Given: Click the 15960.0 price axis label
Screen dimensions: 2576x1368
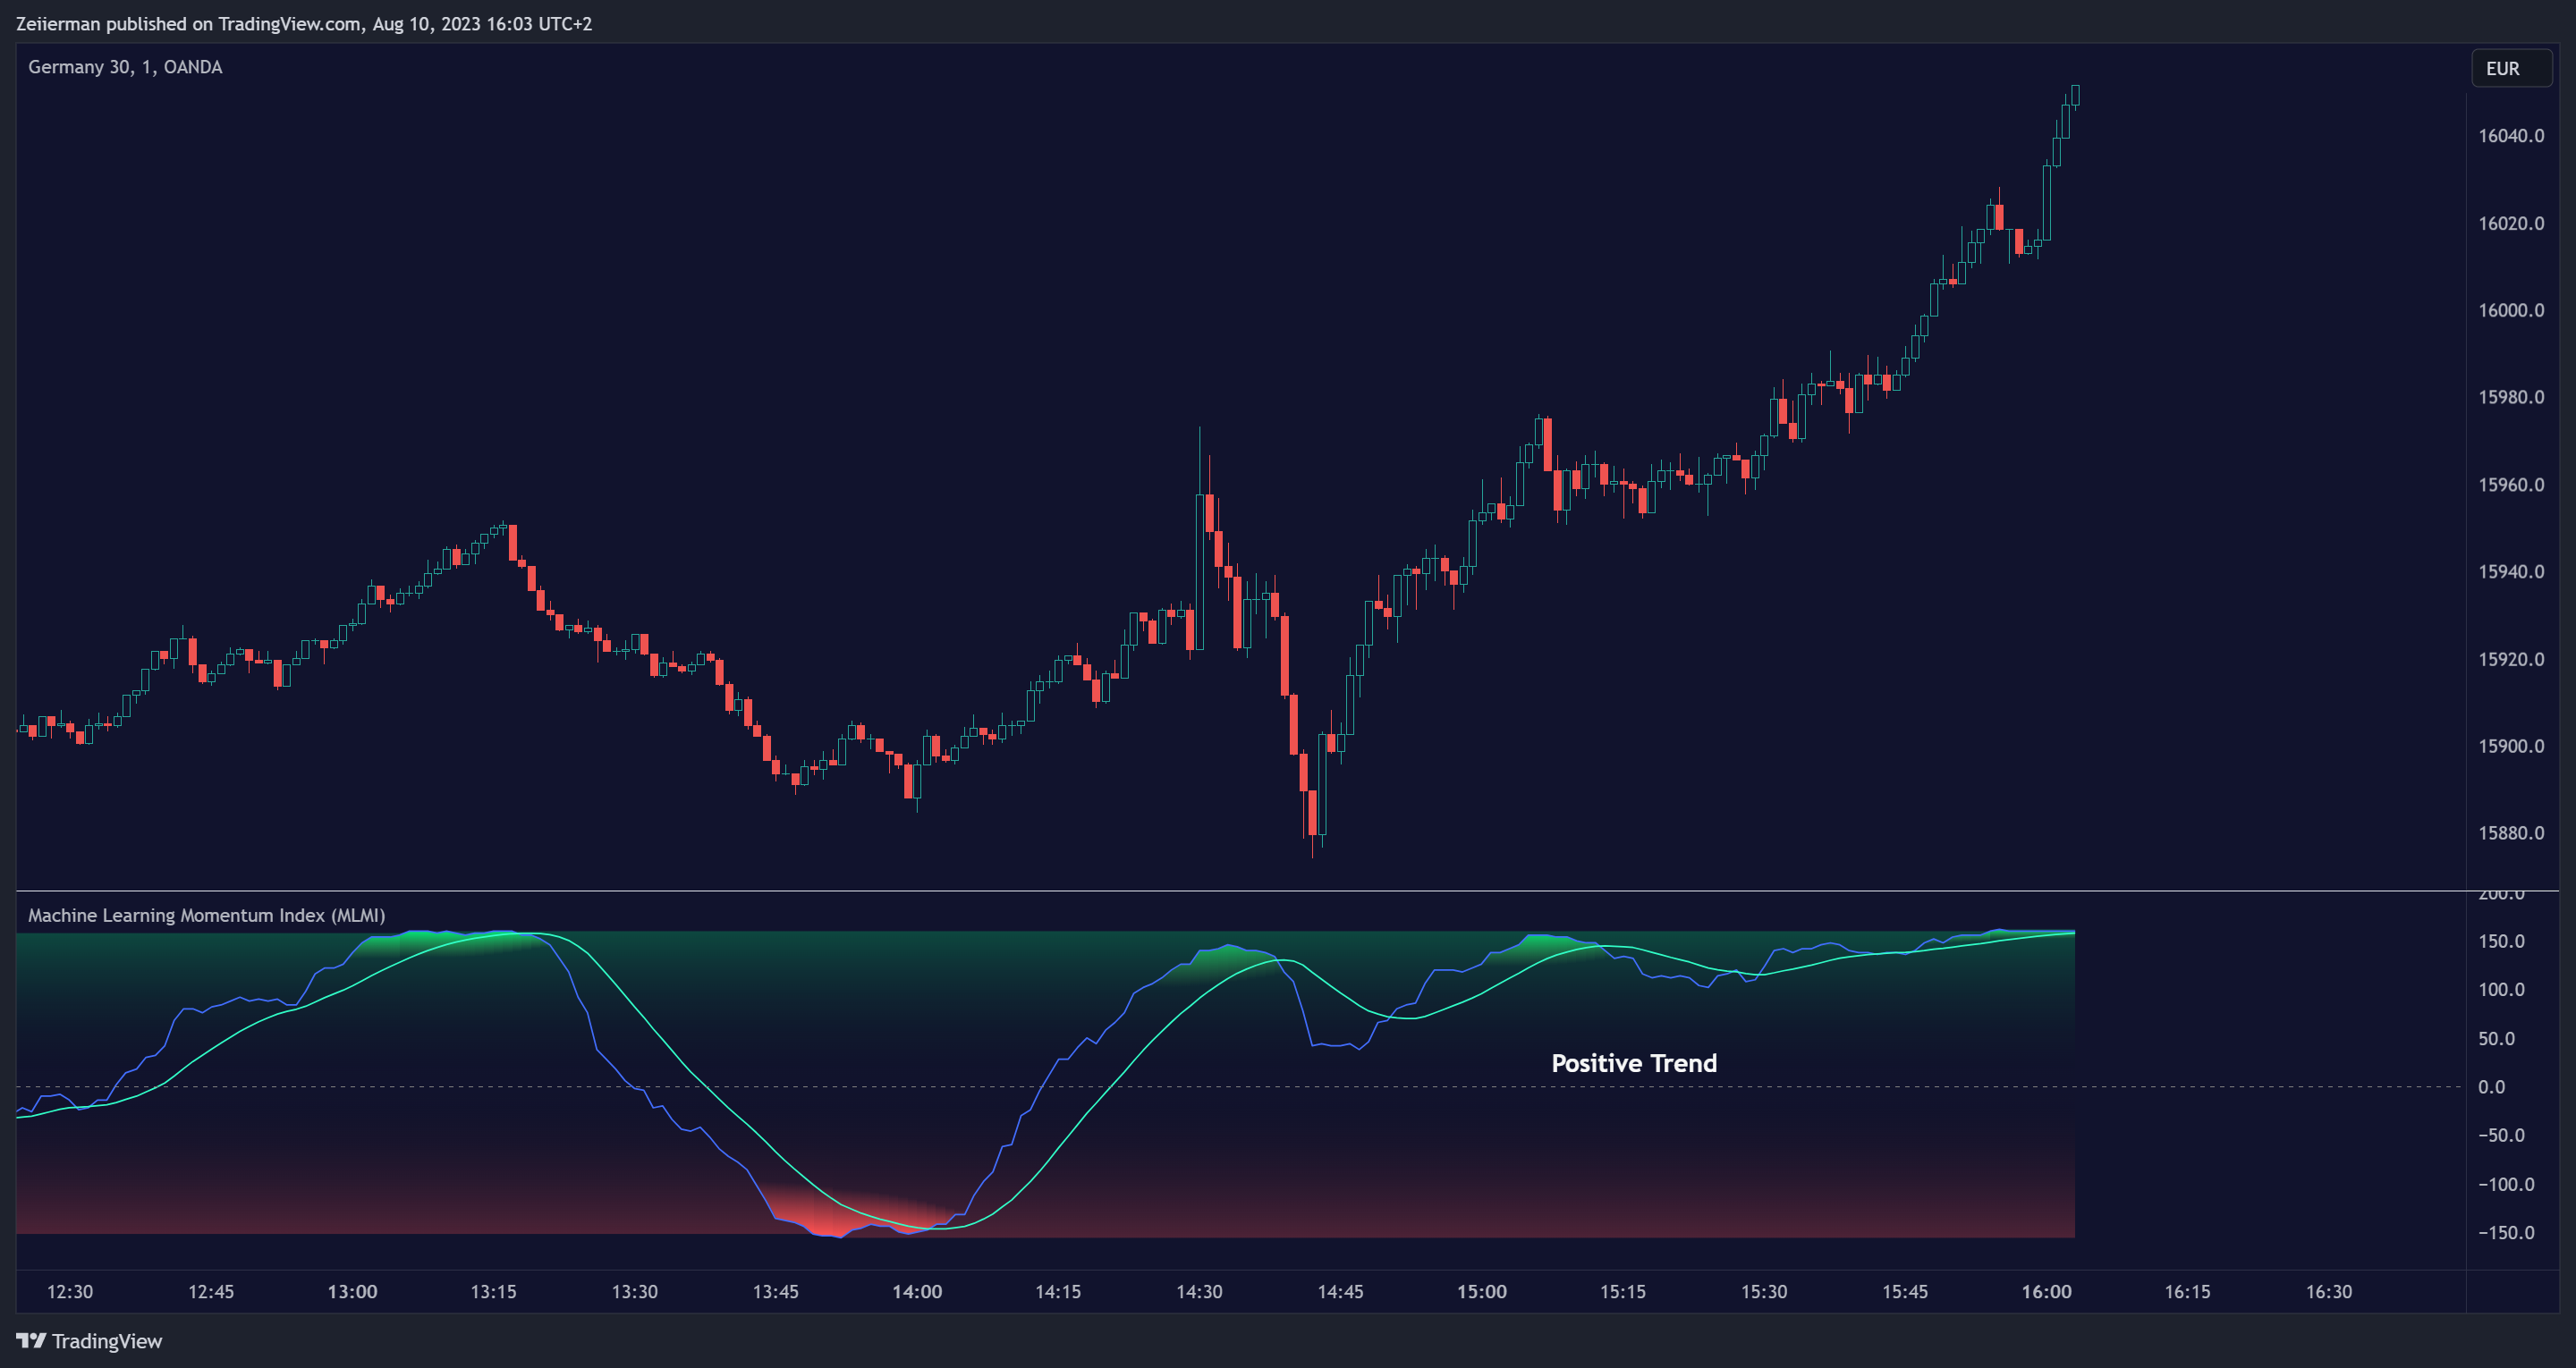Looking at the screenshot, I should [2511, 485].
